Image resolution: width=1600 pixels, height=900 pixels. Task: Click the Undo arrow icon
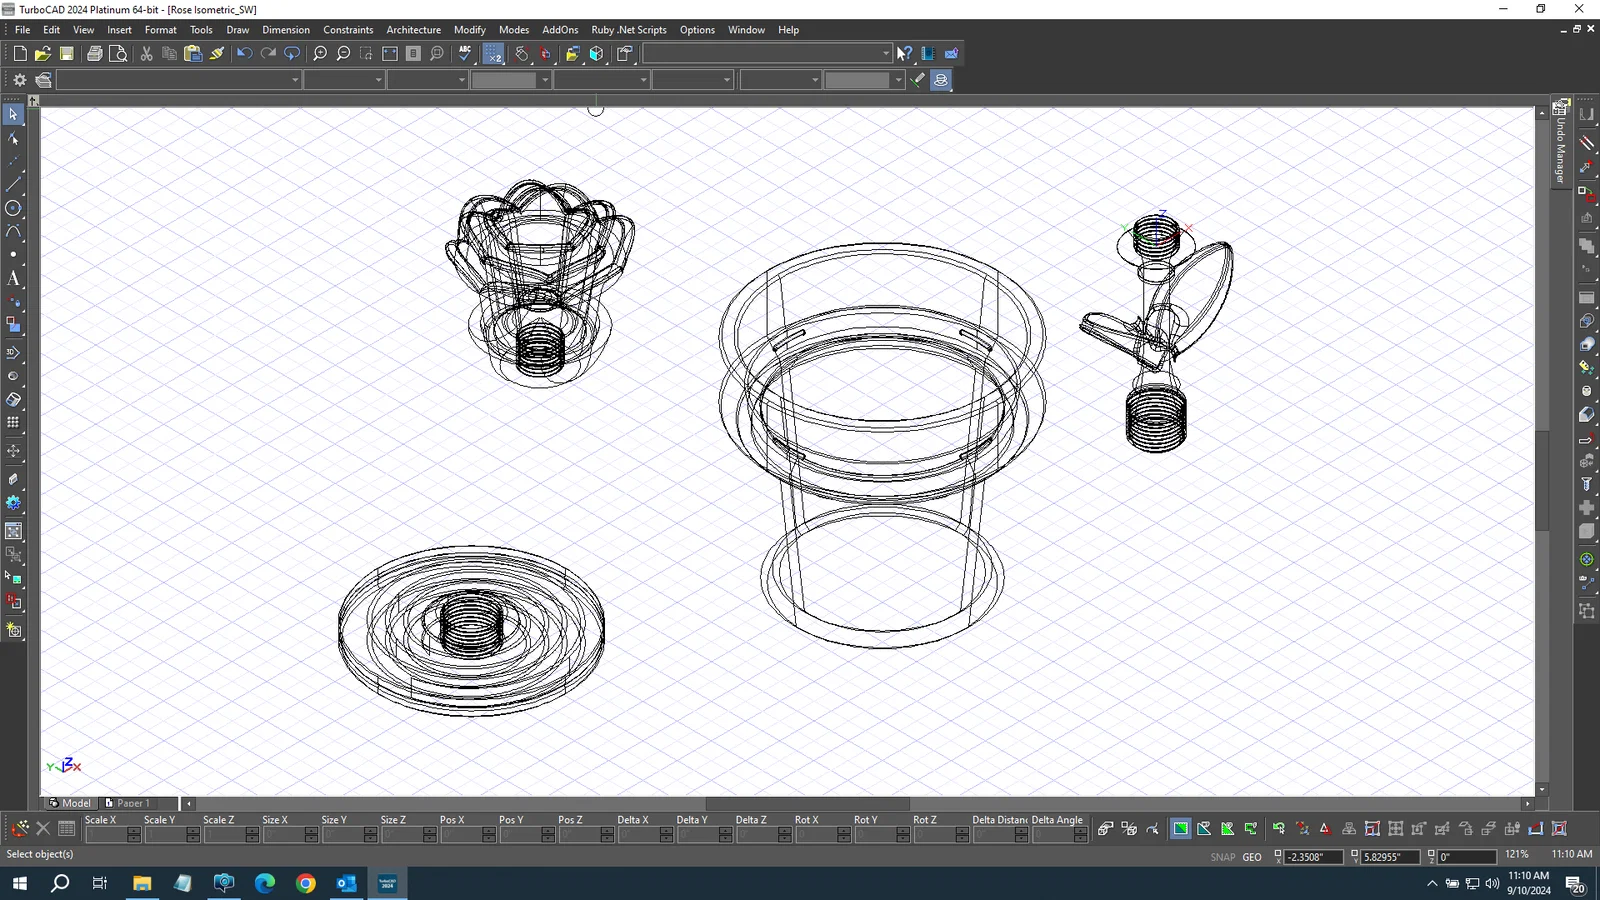coord(244,54)
